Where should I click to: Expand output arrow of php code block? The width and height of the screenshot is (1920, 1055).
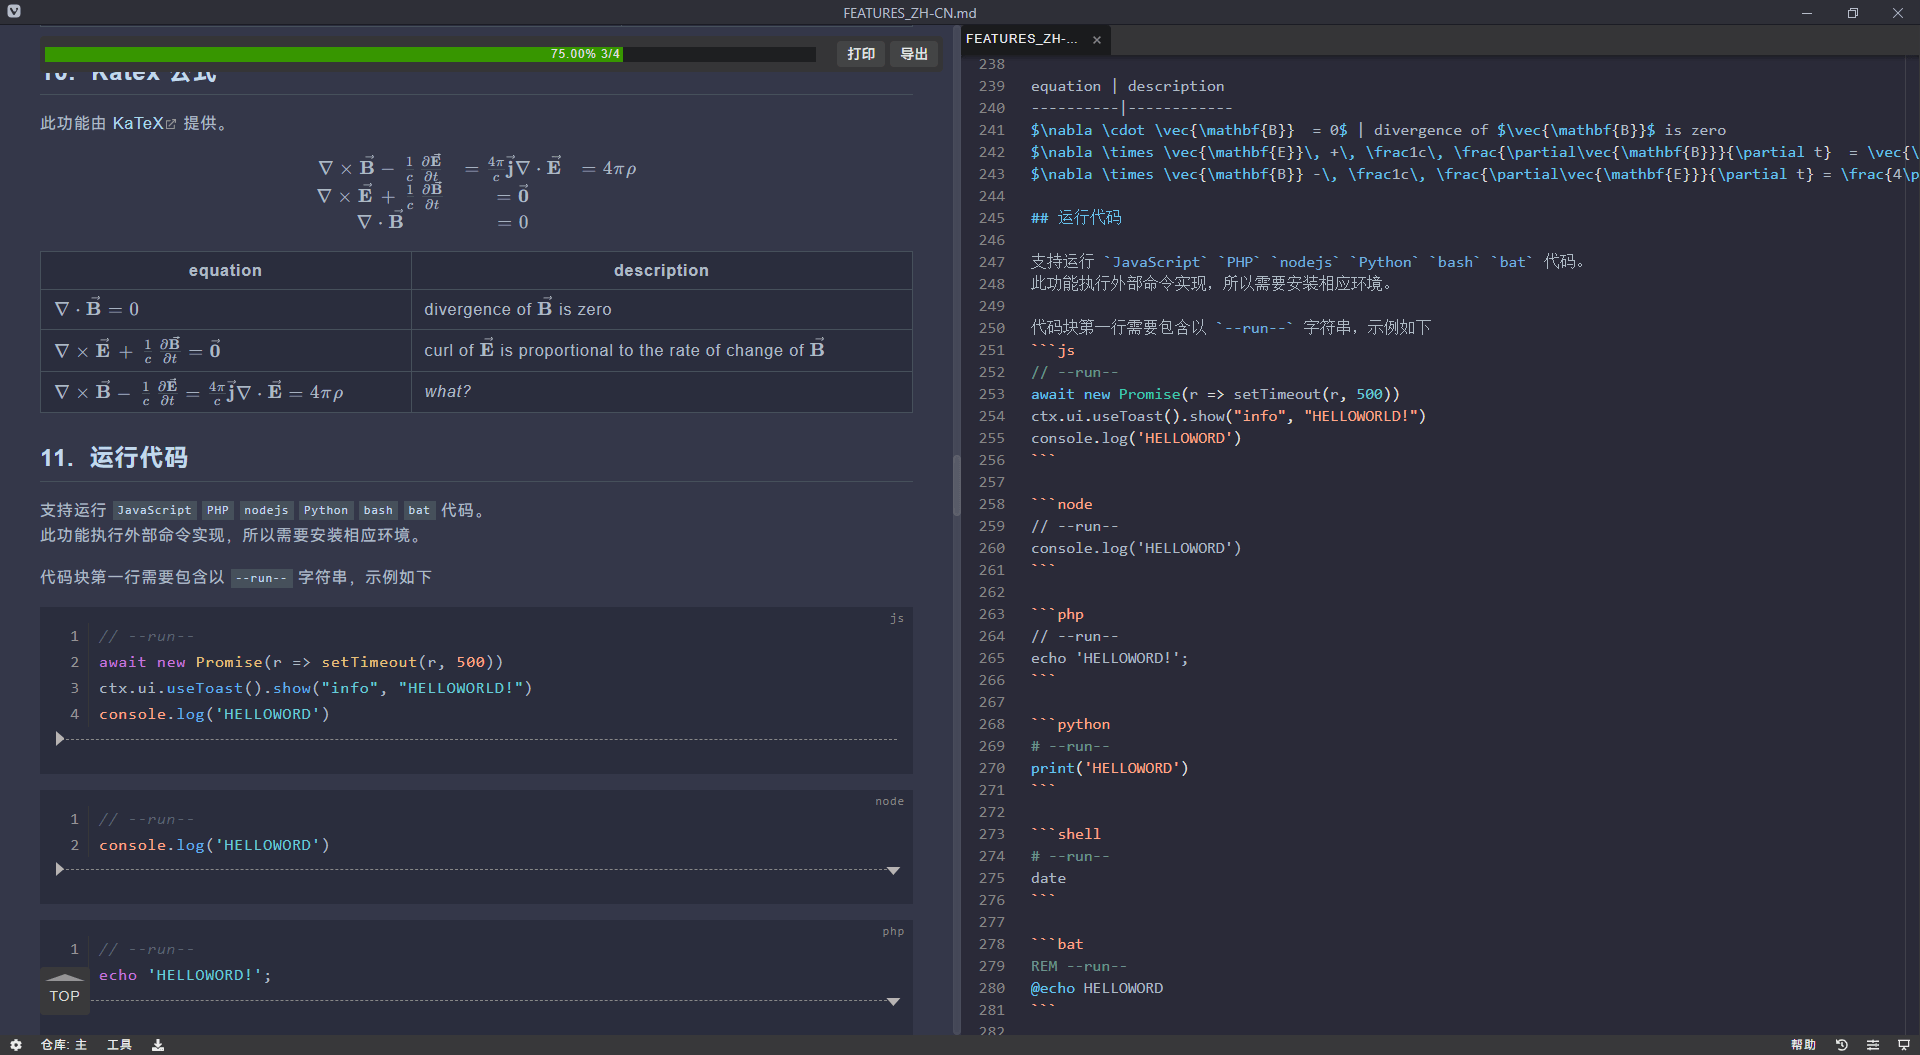point(893,1001)
